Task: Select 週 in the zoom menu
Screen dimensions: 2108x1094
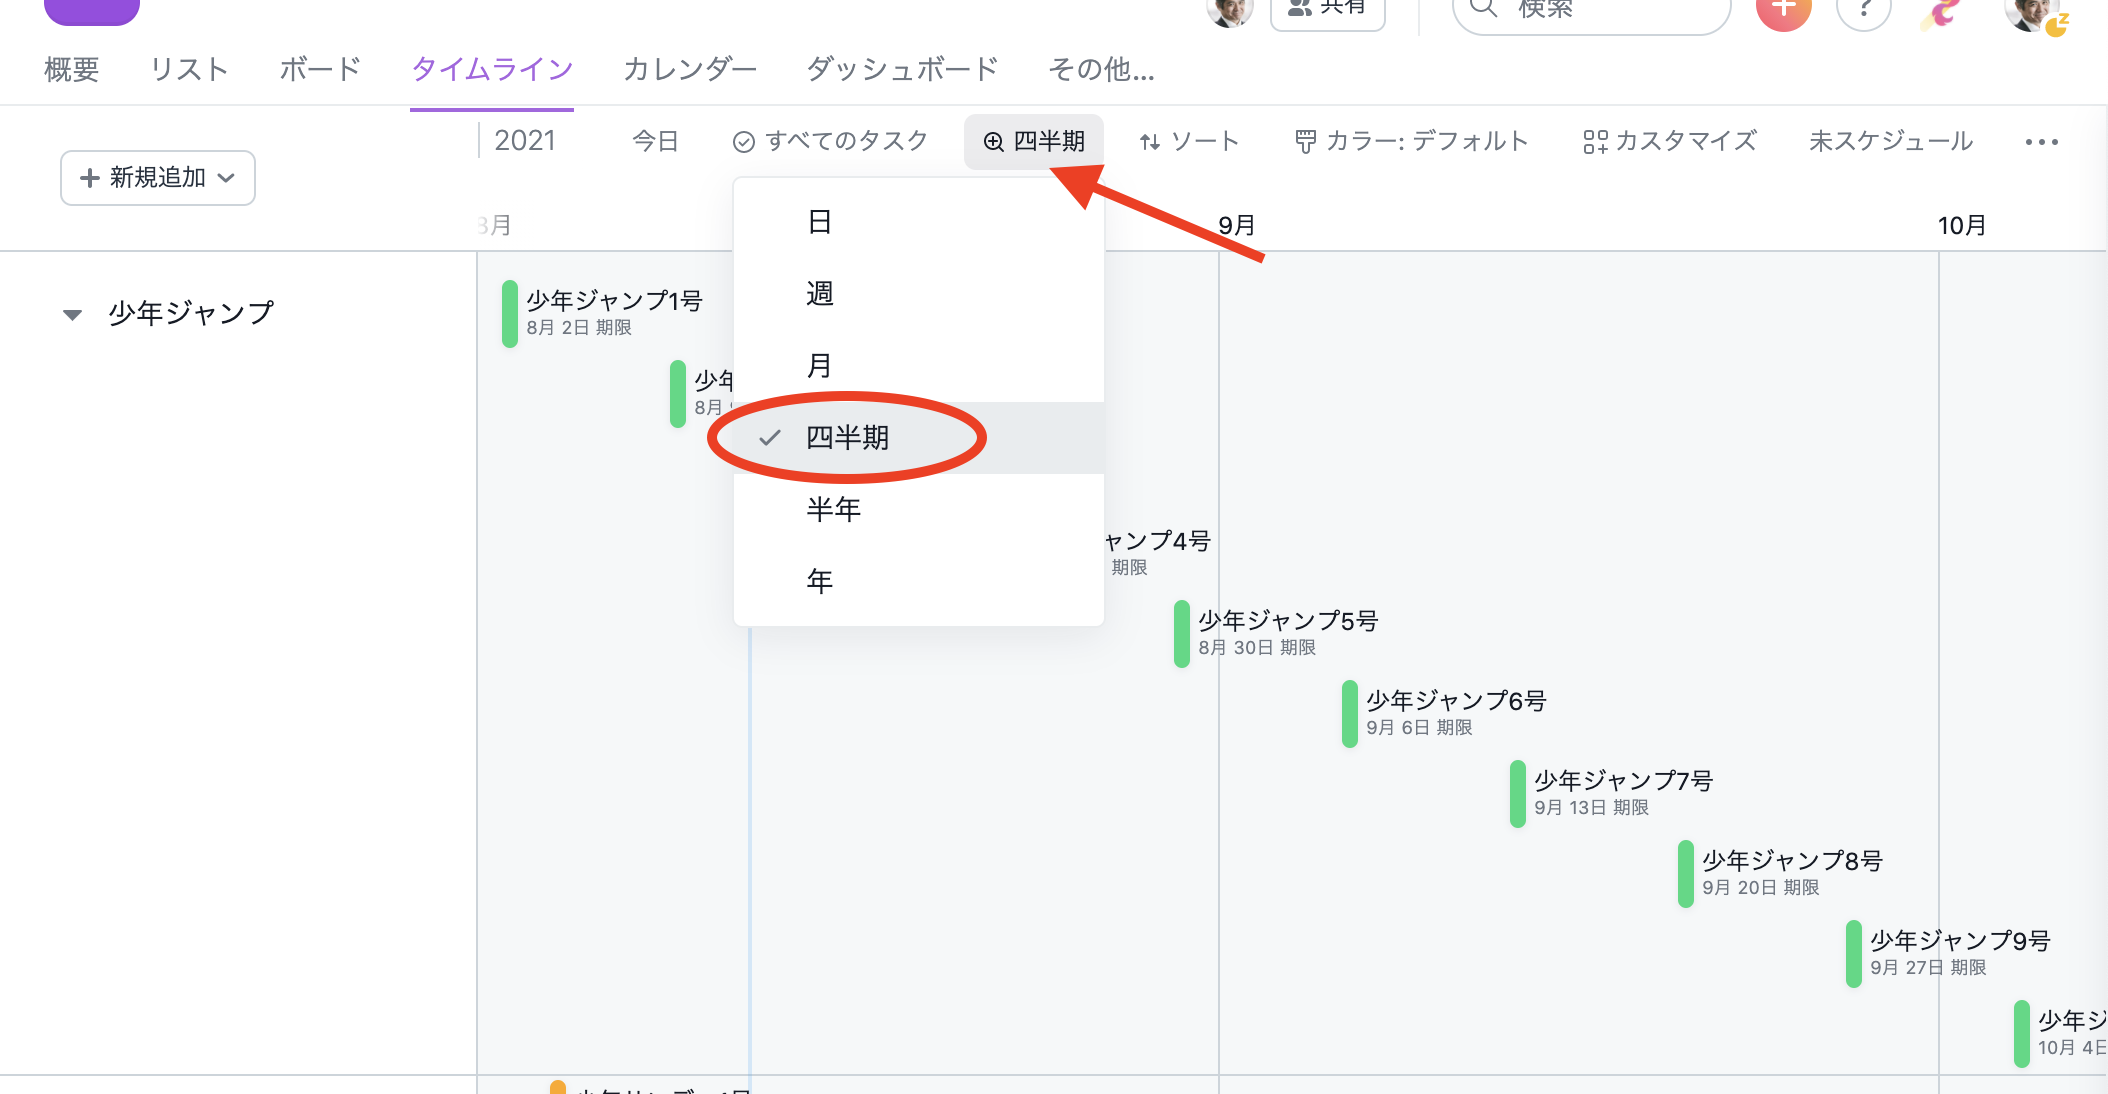Action: click(820, 294)
